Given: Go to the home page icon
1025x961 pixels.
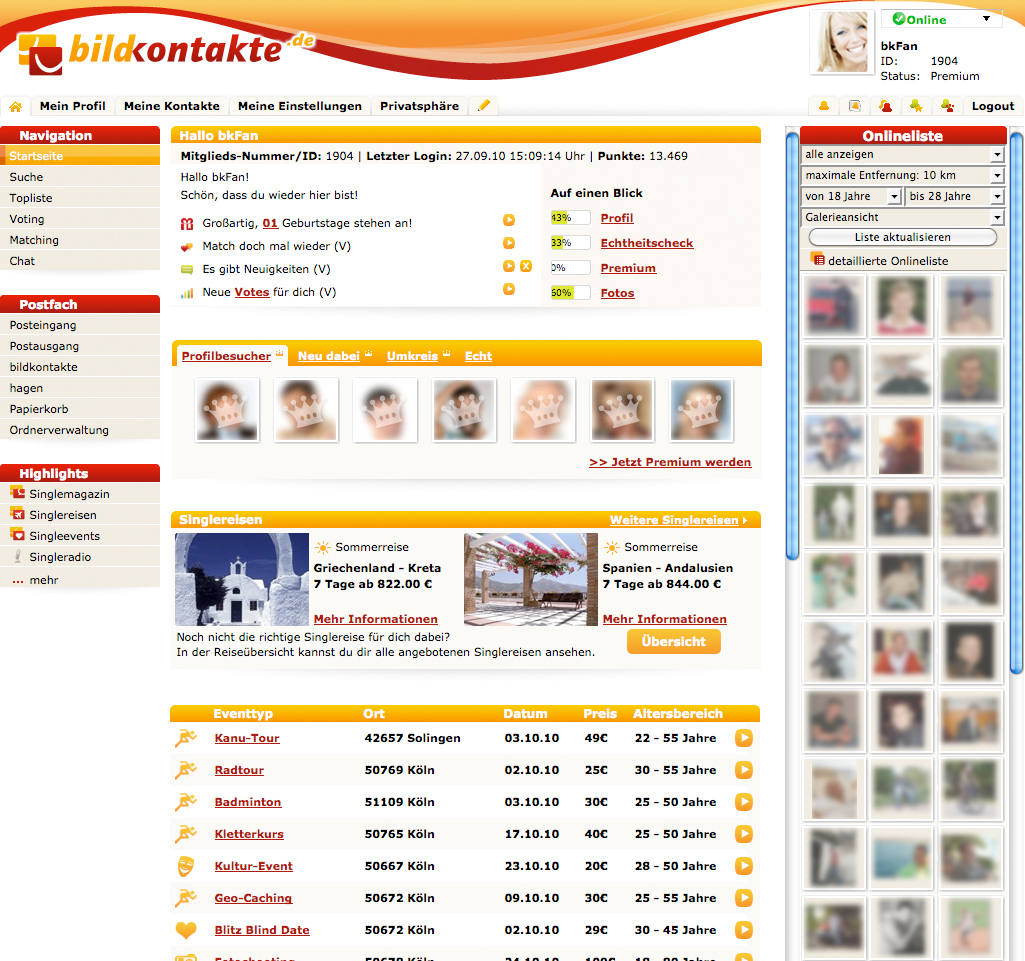Looking at the screenshot, I should coord(16,106).
